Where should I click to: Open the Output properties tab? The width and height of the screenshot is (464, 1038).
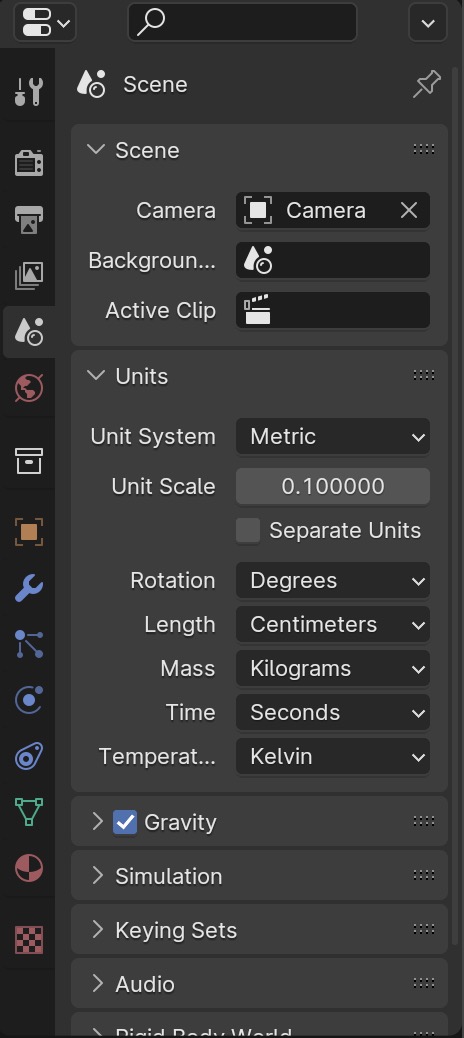coord(28,219)
